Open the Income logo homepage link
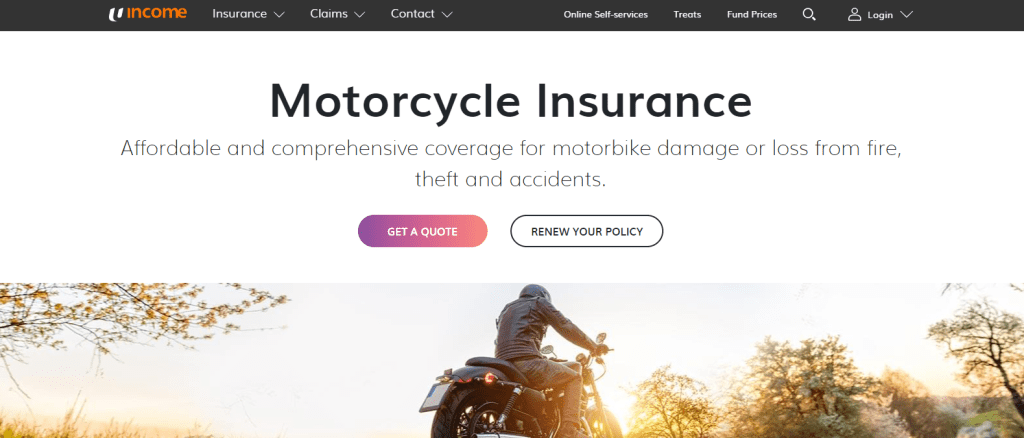Viewport: 1024px width, 438px height. (148, 14)
